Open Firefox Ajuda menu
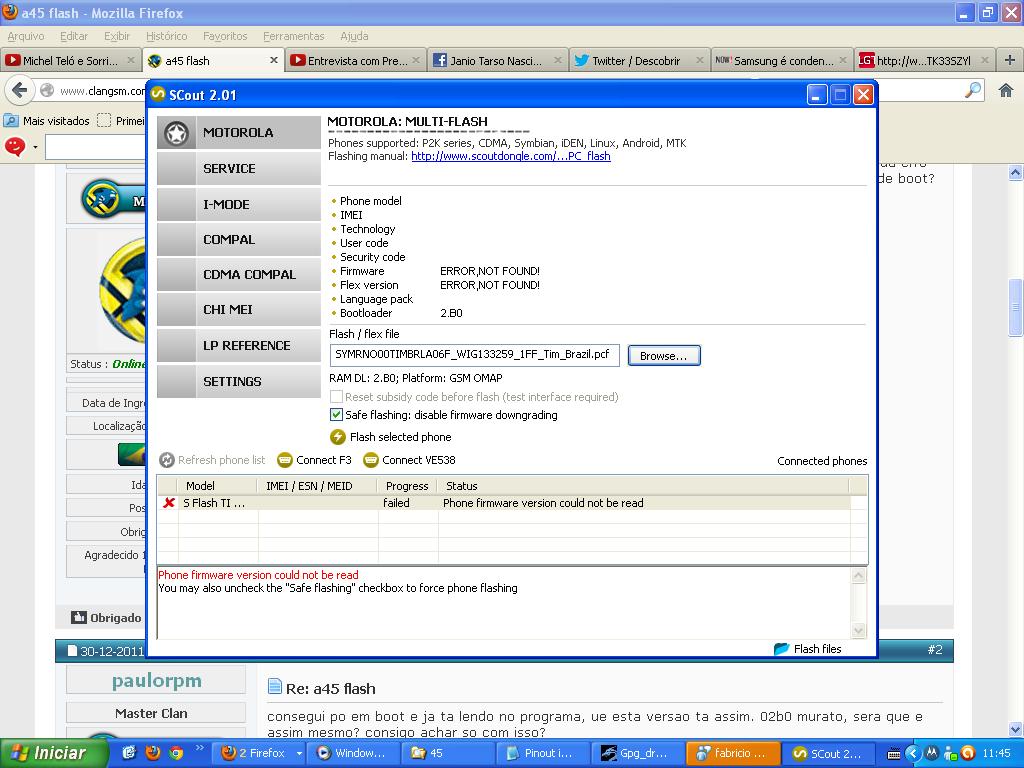 [x=354, y=36]
